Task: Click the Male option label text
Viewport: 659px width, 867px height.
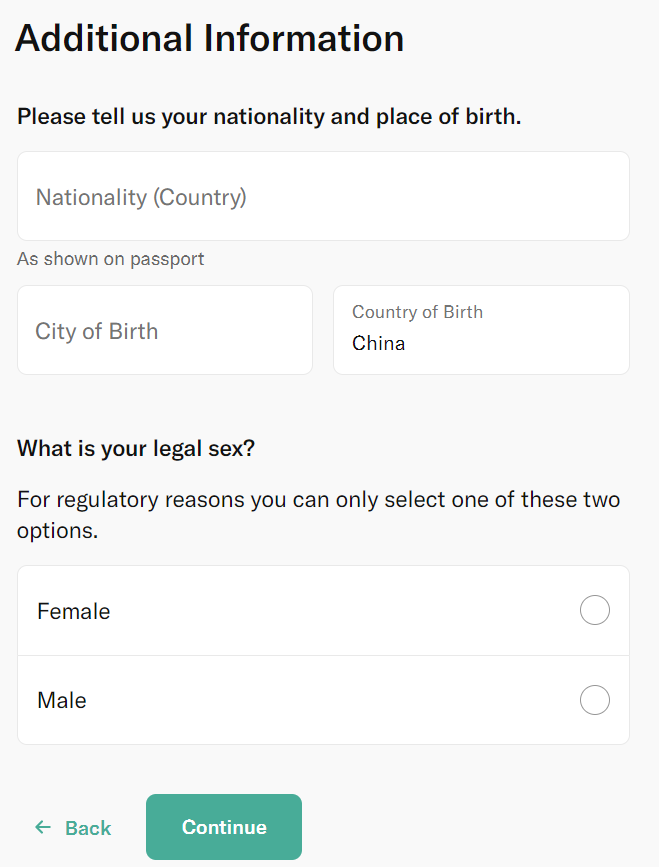Action: tap(62, 701)
